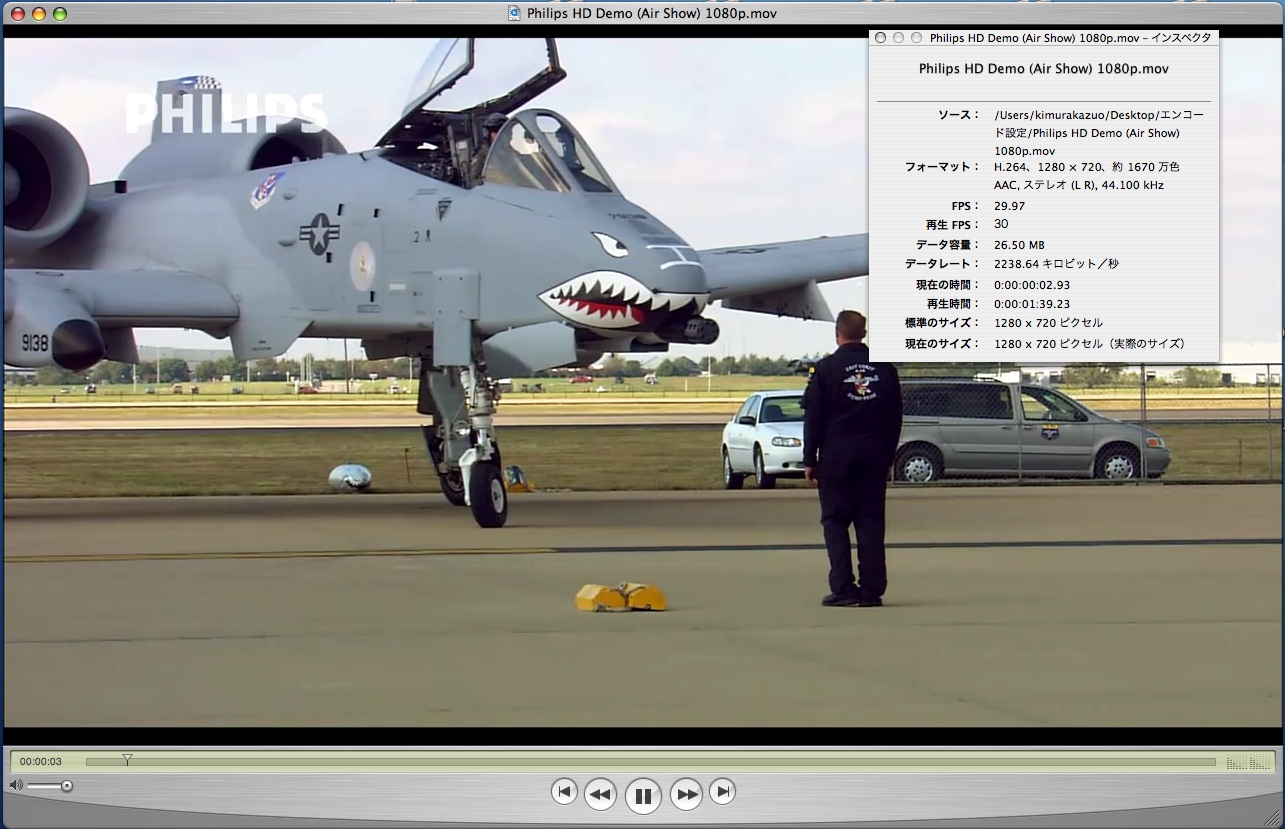Click the fast-forward button
This screenshot has width=1285, height=829.
[686, 794]
